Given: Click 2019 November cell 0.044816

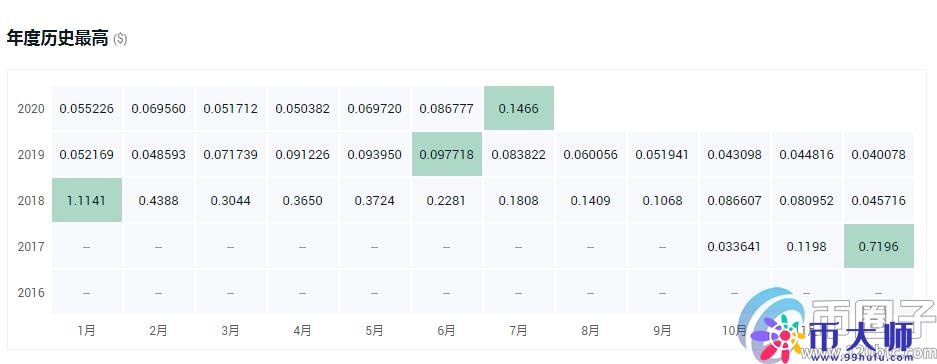Looking at the screenshot, I should pos(807,155).
